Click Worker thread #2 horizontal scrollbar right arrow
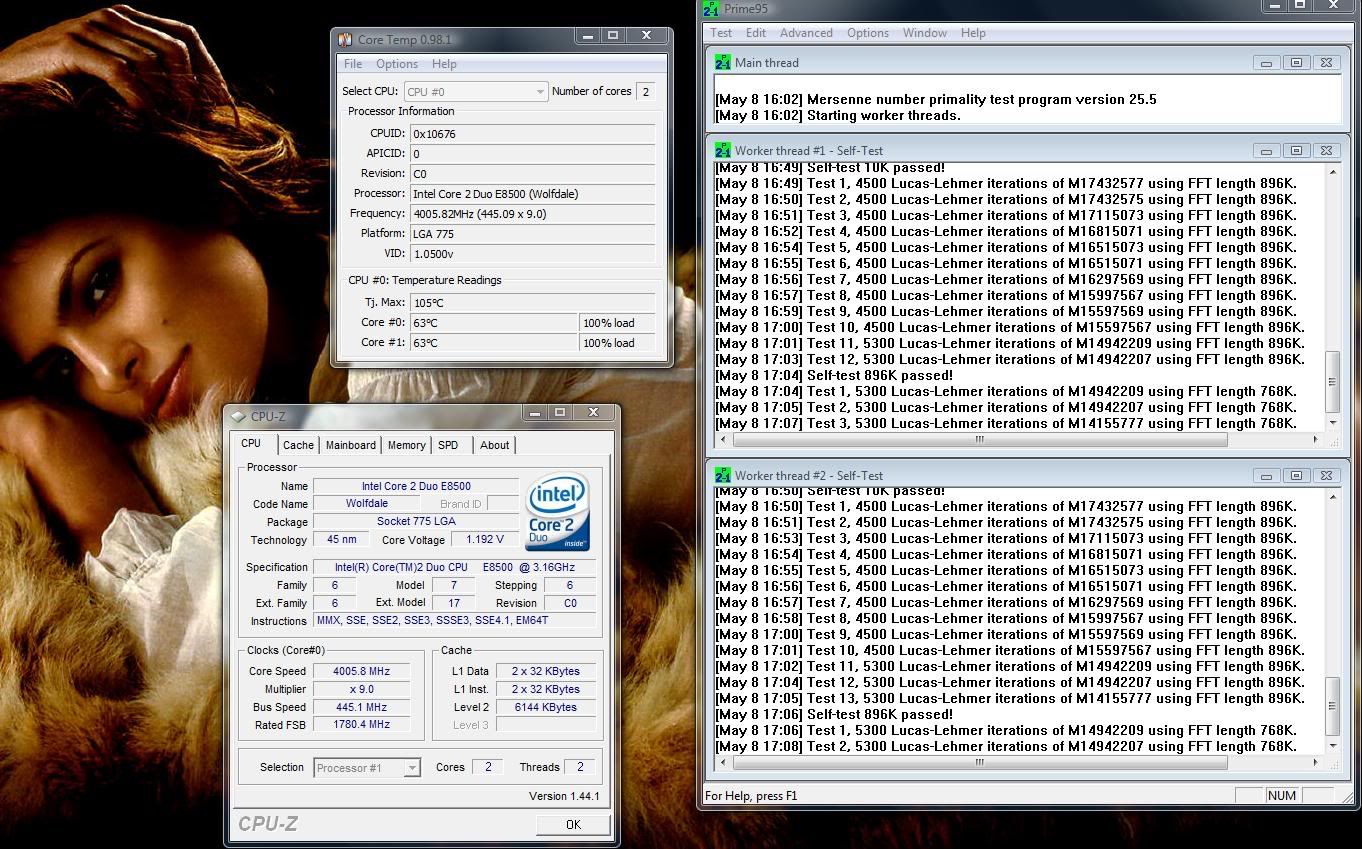The height and width of the screenshot is (849, 1362). pos(1316,763)
